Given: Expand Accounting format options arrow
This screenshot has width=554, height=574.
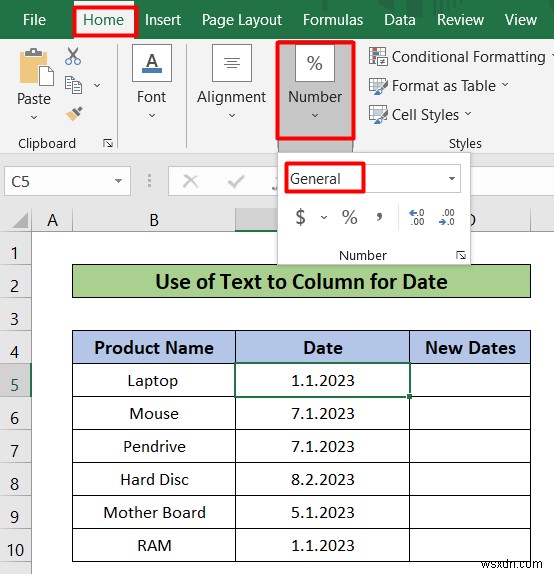Looking at the screenshot, I should click(x=324, y=217).
